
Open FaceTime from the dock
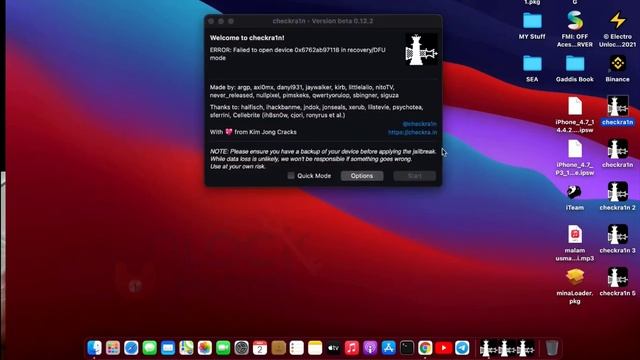[x=223, y=348]
